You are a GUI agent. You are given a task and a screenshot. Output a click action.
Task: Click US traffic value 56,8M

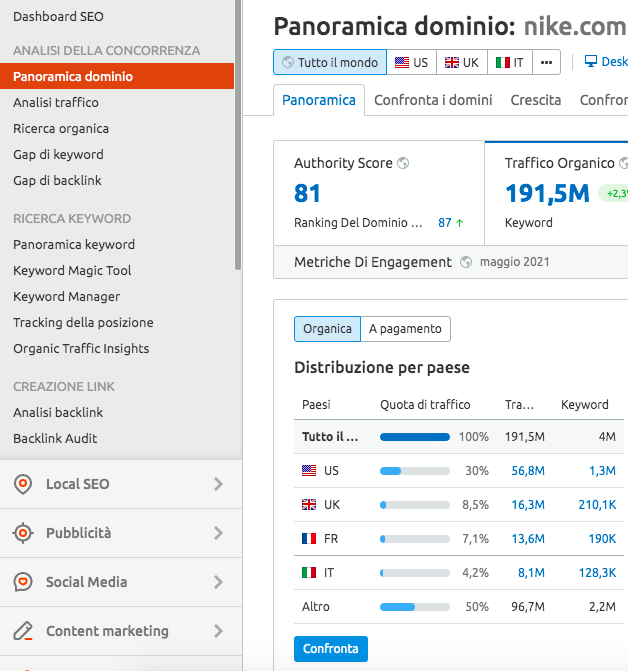(x=528, y=471)
